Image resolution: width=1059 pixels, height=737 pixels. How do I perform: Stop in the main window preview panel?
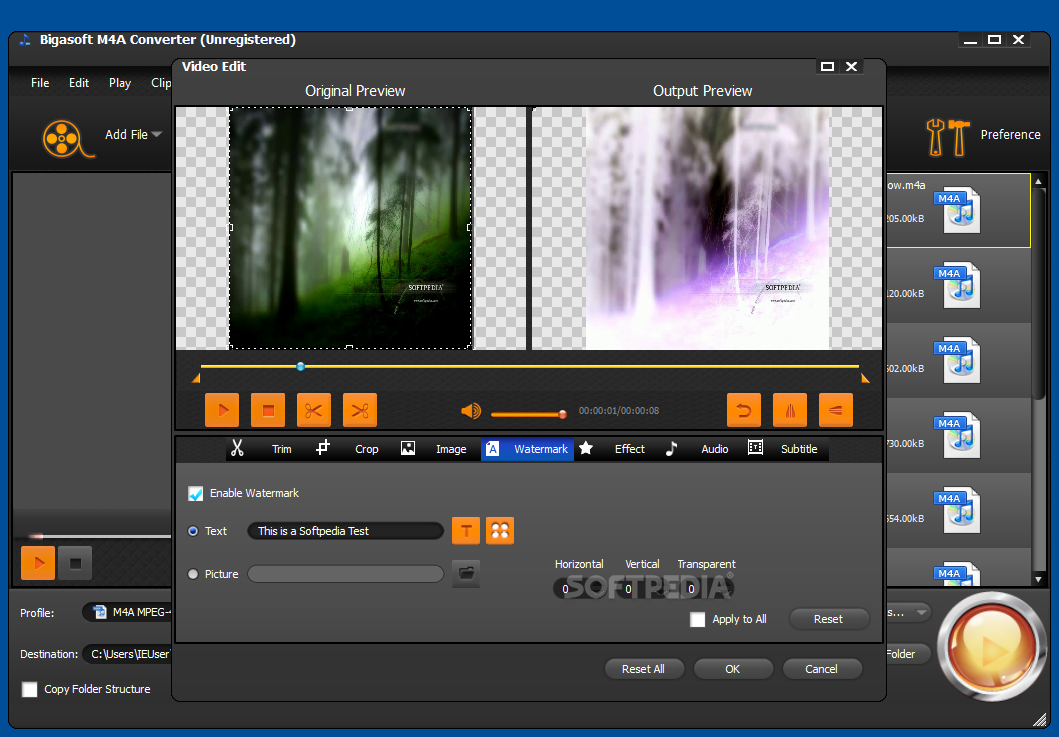pyautogui.click(x=75, y=563)
